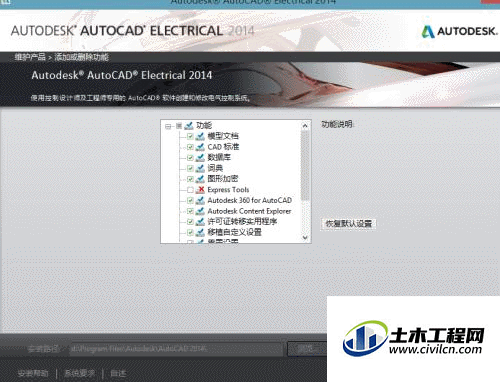Uncheck the 图形加密 checkbox
The image size is (500, 382).
190,179
